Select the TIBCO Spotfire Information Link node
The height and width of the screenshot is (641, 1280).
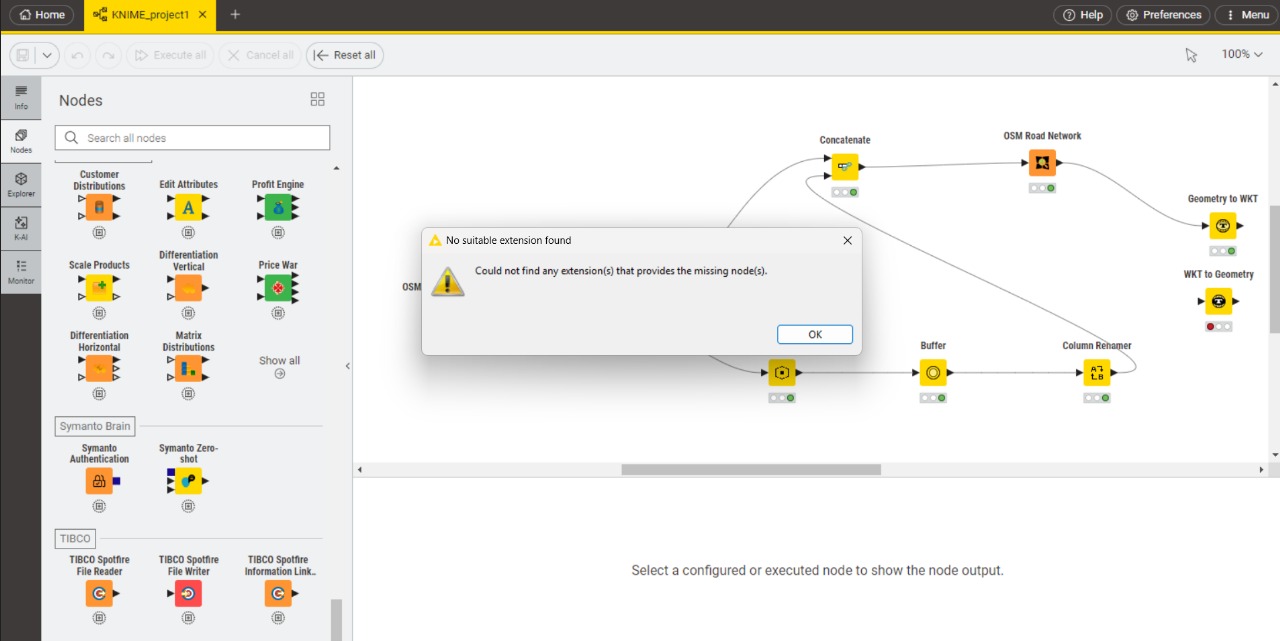click(x=278, y=594)
